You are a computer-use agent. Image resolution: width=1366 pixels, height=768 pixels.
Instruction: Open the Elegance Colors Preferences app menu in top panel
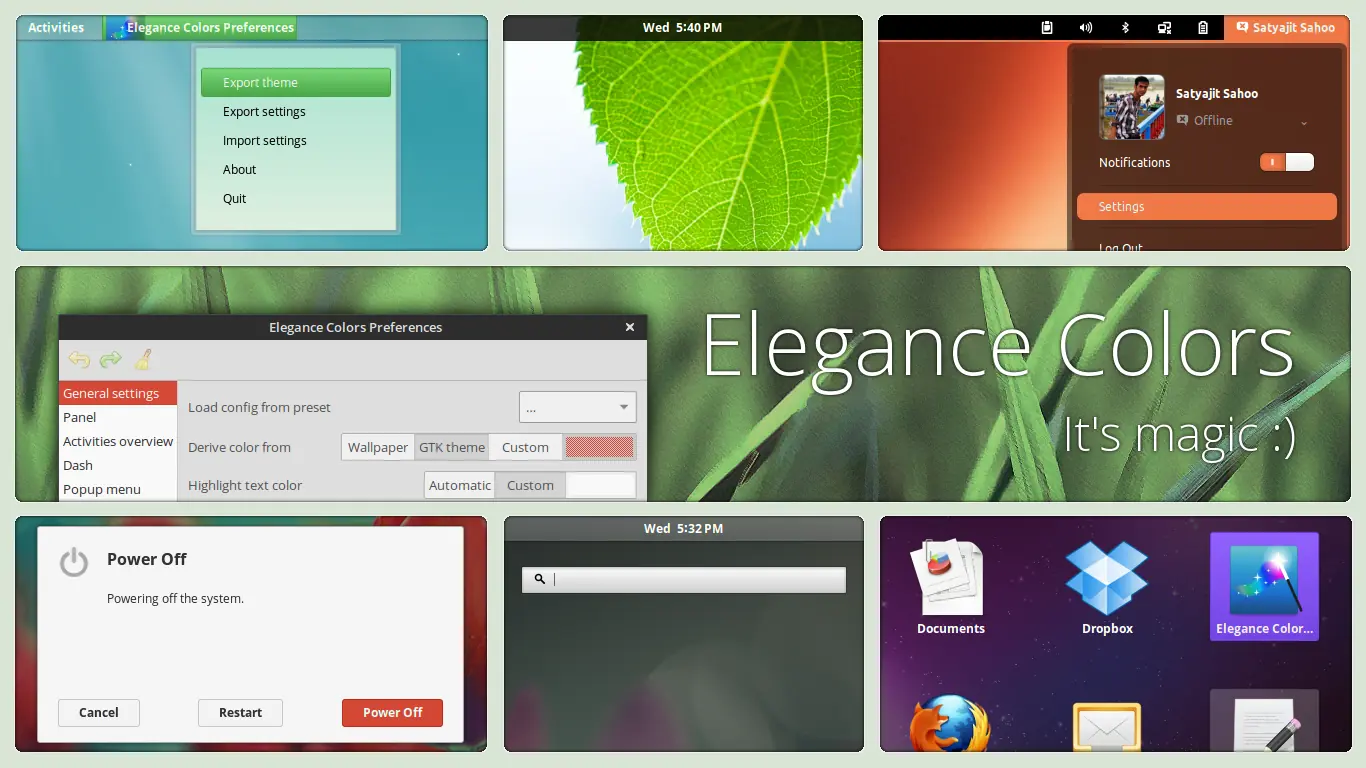pyautogui.click(x=200, y=28)
